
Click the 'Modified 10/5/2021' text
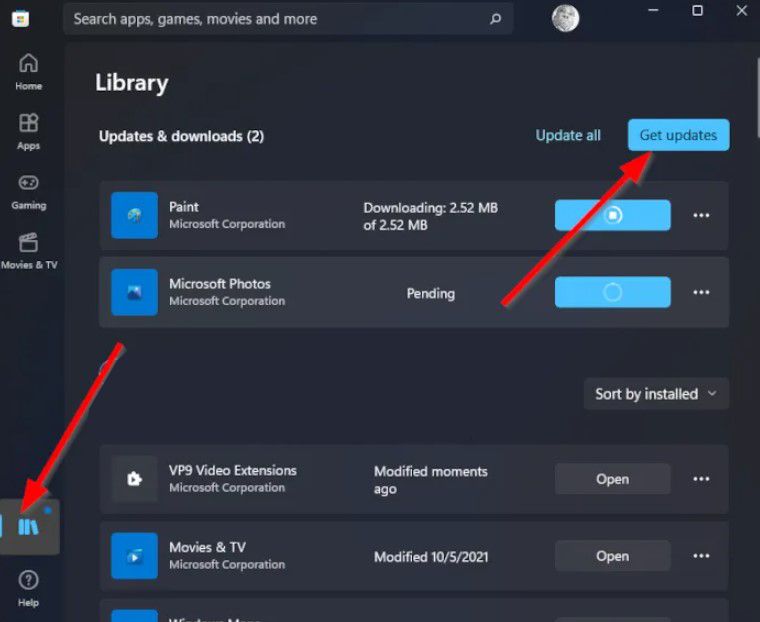tap(431, 557)
